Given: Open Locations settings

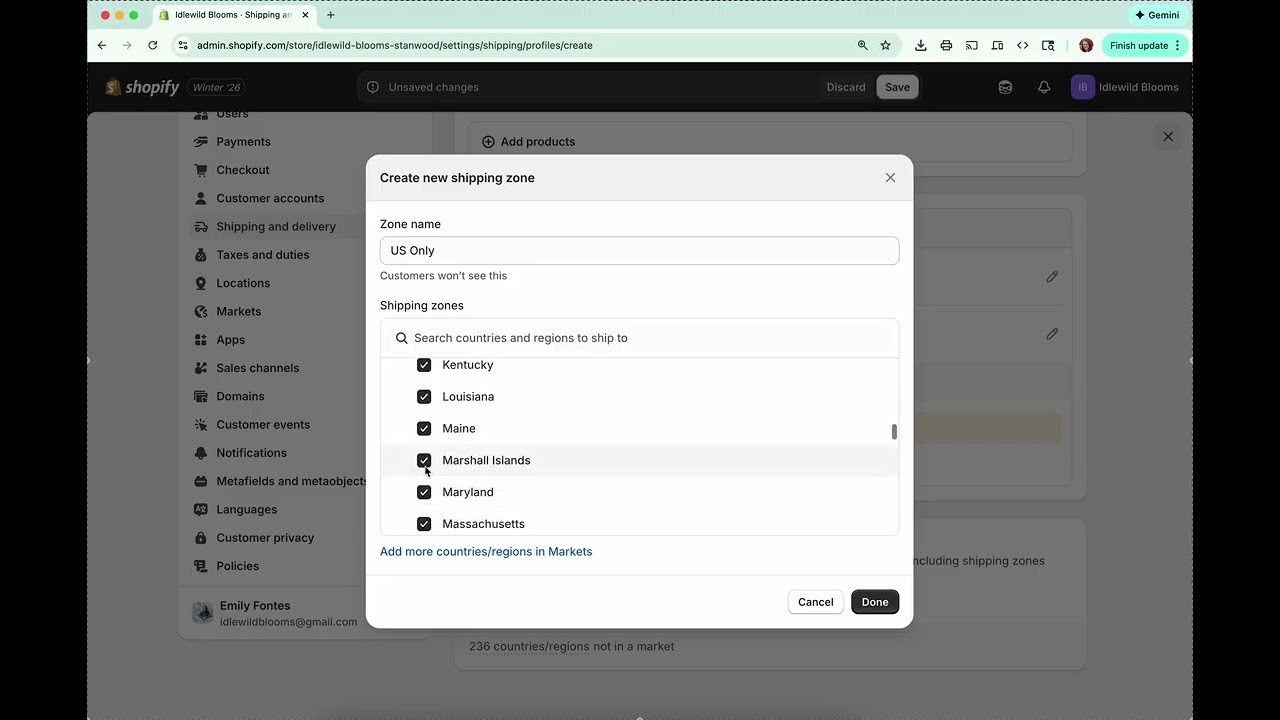Looking at the screenshot, I should click(x=243, y=283).
